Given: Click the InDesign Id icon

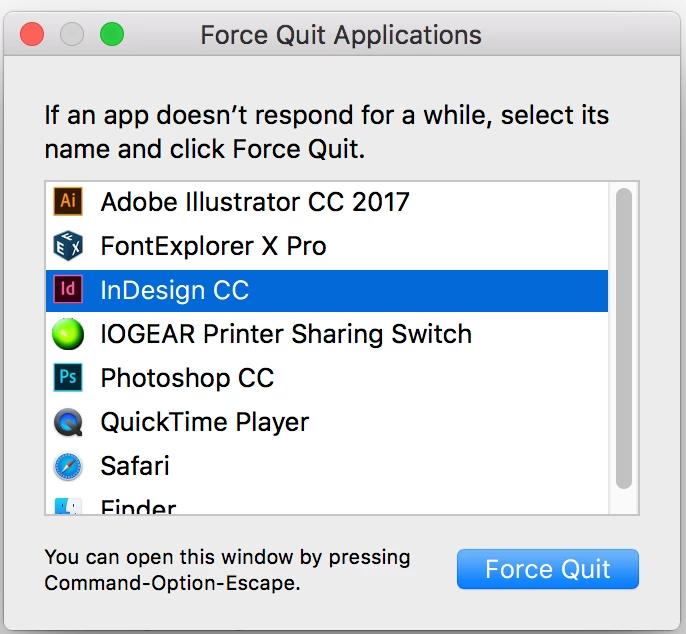Looking at the screenshot, I should point(68,289).
